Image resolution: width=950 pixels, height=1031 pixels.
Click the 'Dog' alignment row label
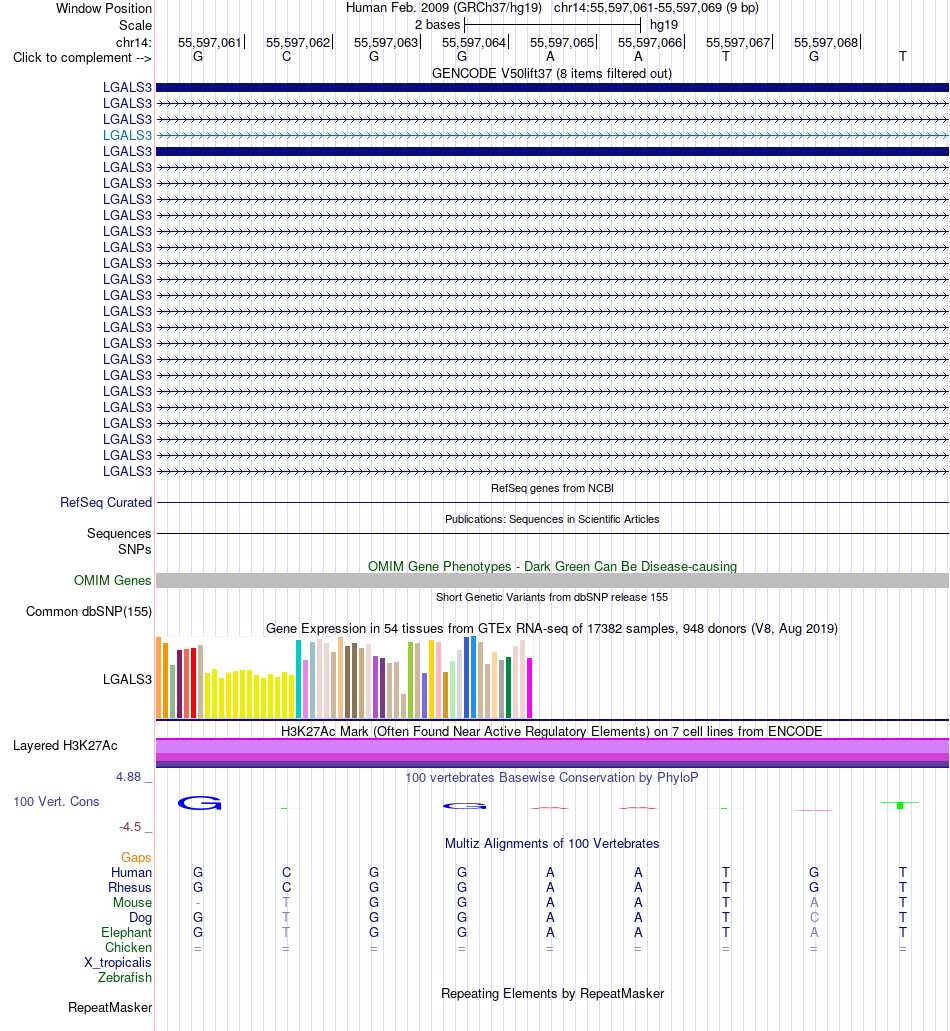140,918
